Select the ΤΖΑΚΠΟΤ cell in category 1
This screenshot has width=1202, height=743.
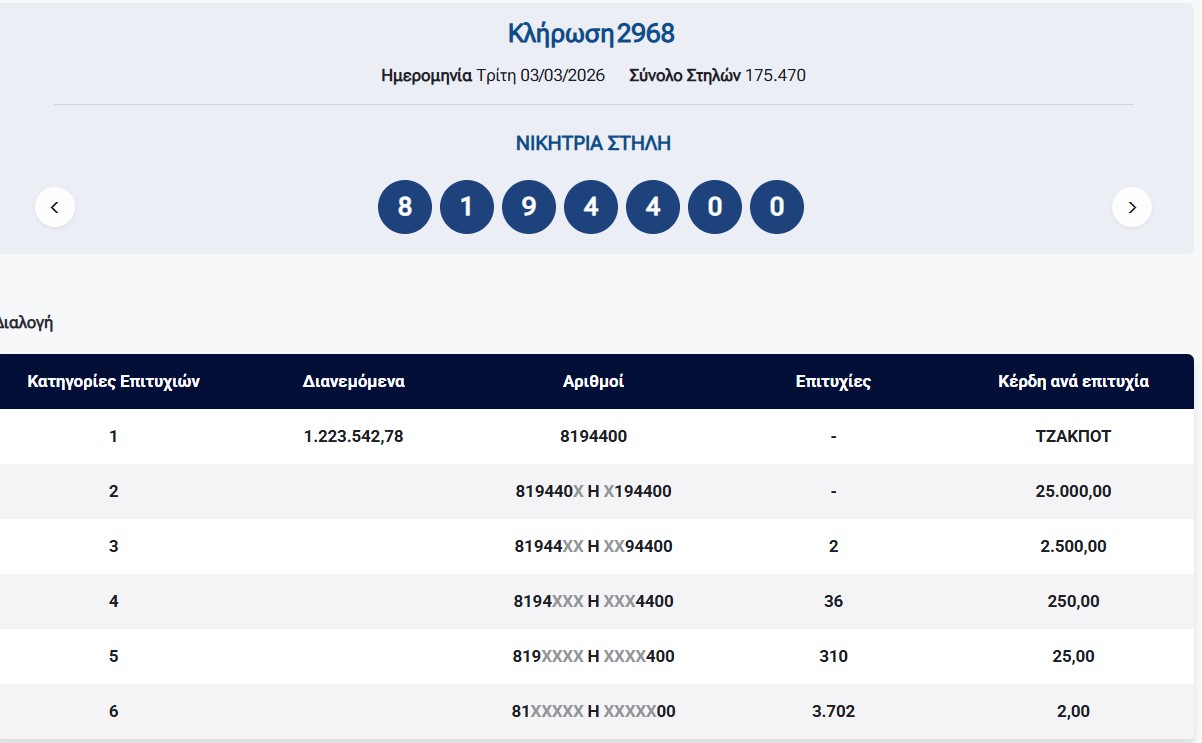1073,436
